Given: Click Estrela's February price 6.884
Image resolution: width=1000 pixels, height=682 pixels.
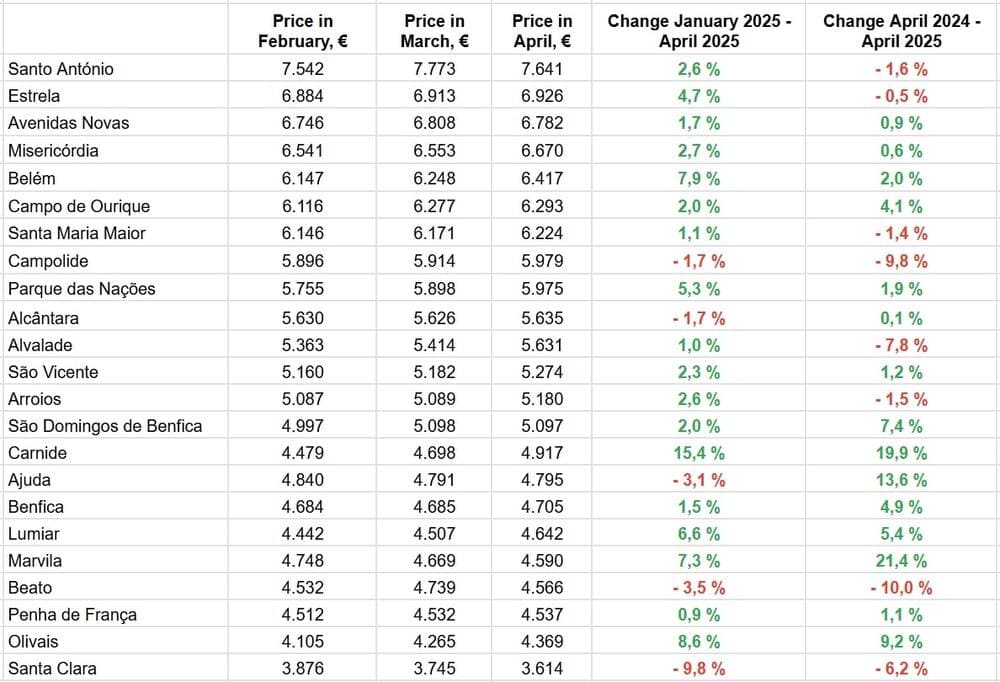Looking at the screenshot, I should pyautogui.click(x=302, y=96).
